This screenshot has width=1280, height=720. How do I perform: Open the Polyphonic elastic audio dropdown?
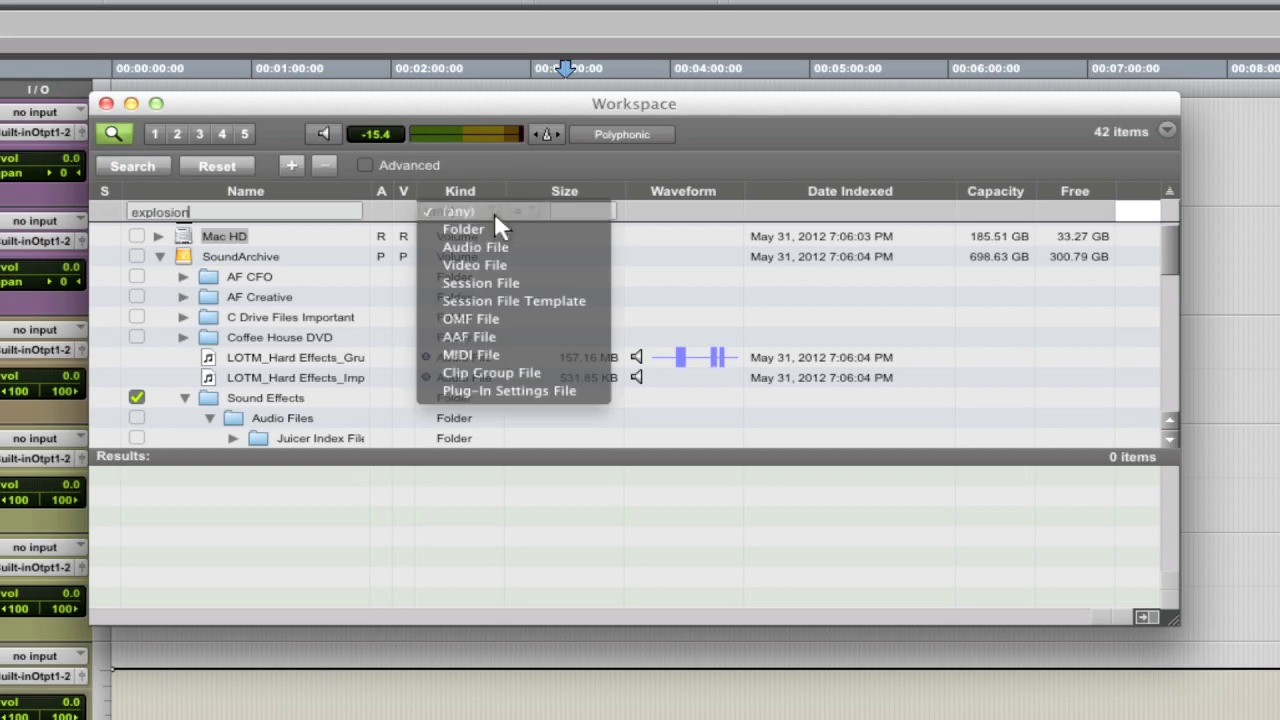[622, 134]
